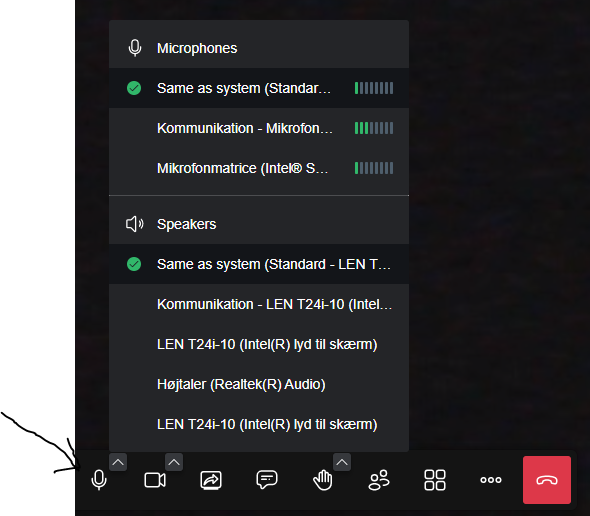Select the 'Same as system (Standar…' microphone

[259, 88]
